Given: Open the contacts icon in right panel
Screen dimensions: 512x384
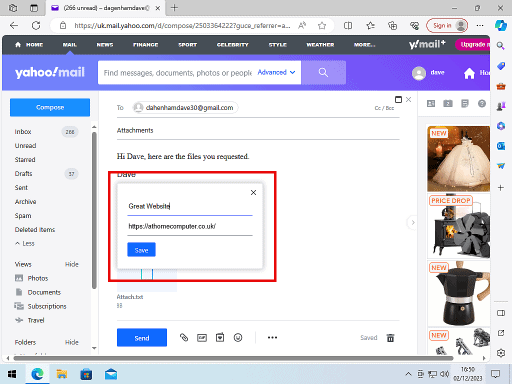Looking at the screenshot, I should 431,104.
